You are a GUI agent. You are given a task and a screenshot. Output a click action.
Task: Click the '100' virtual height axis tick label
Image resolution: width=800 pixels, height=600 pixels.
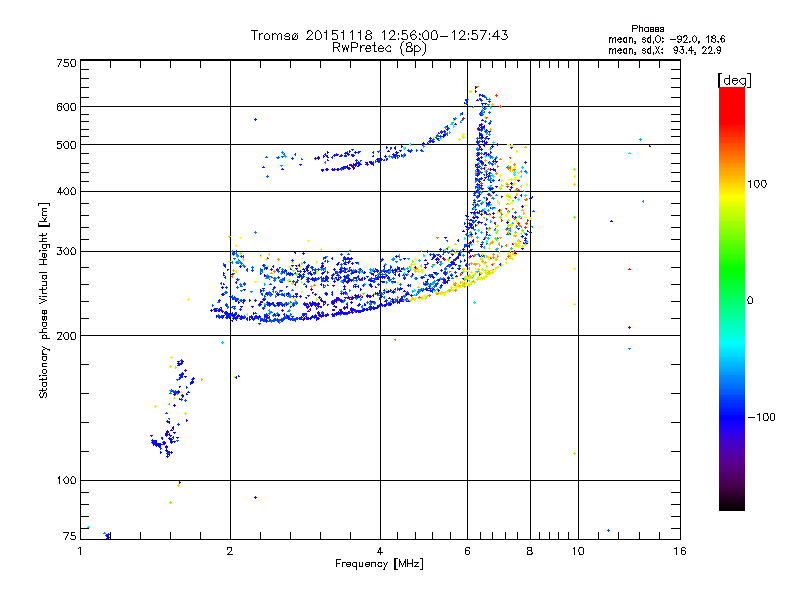tap(67, 481)
